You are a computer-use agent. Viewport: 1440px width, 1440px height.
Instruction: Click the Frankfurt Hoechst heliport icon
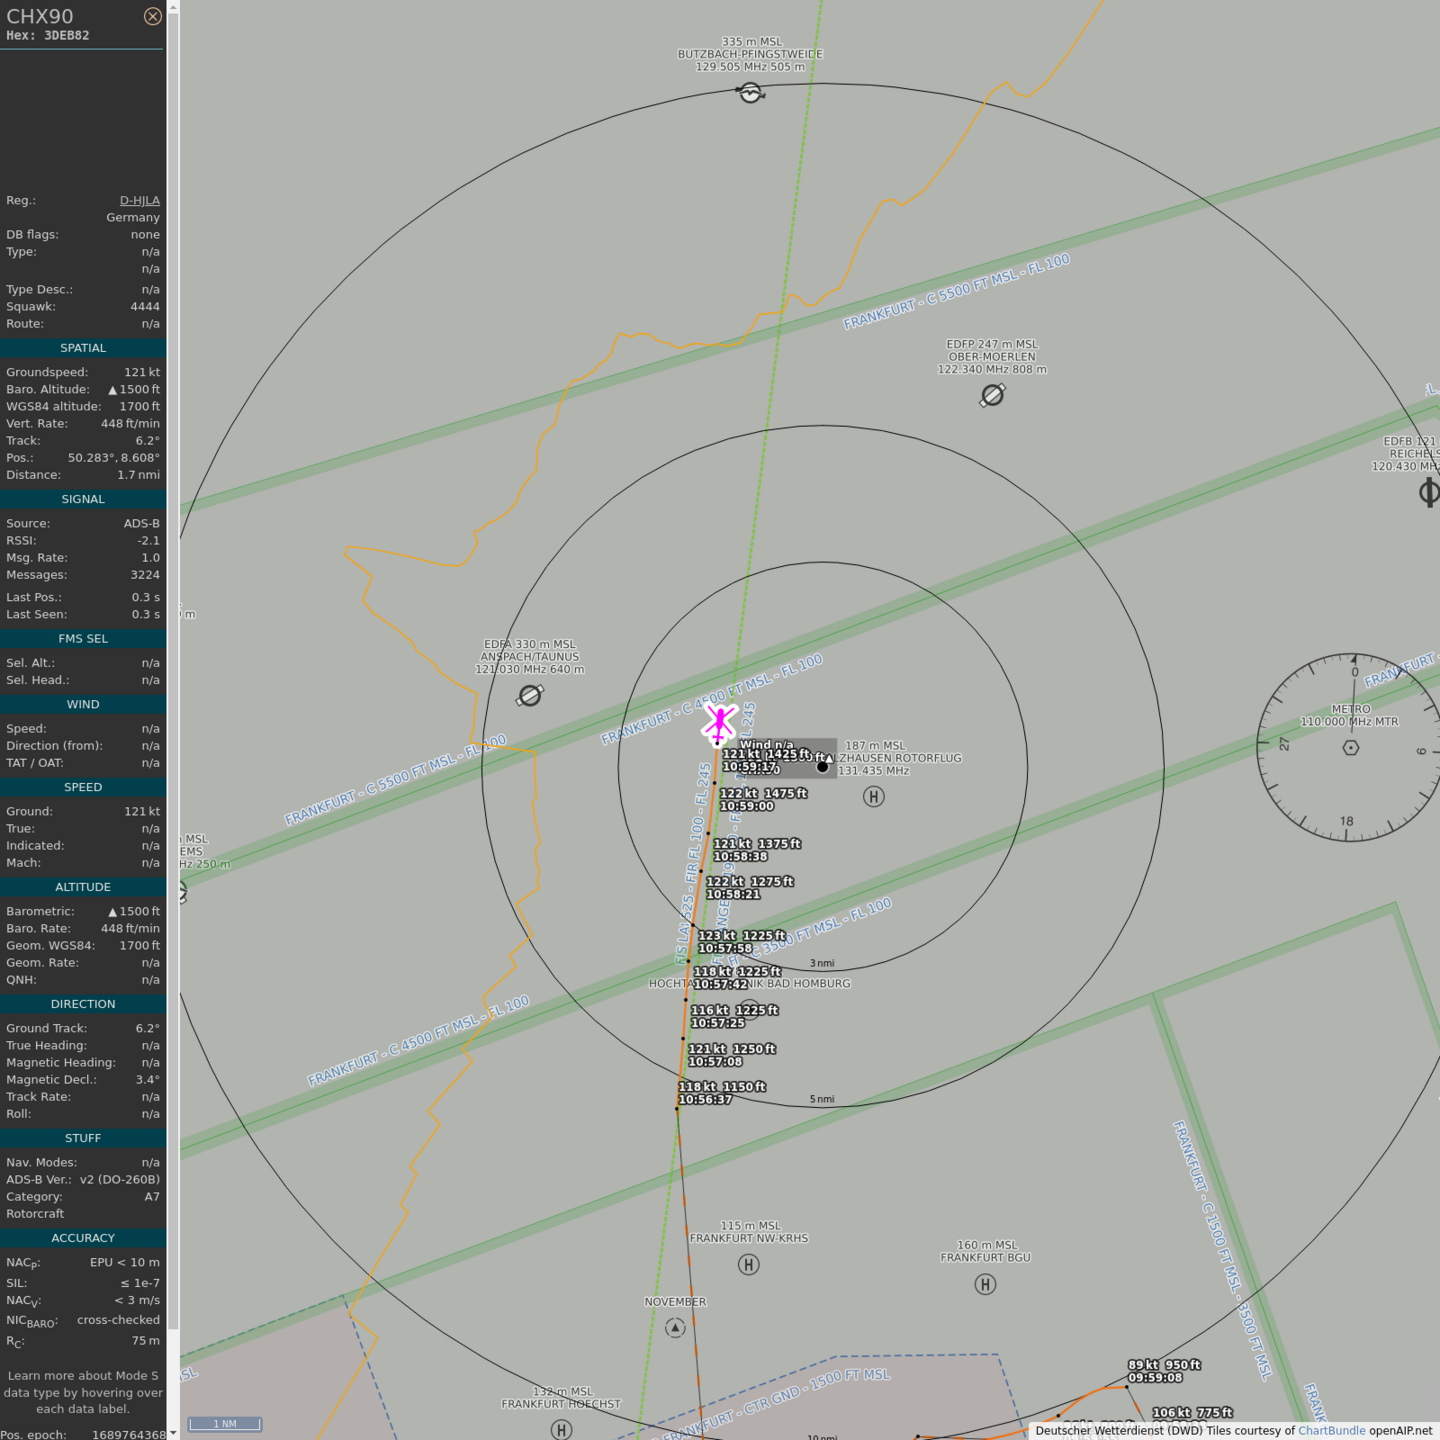click(561, 1430)
